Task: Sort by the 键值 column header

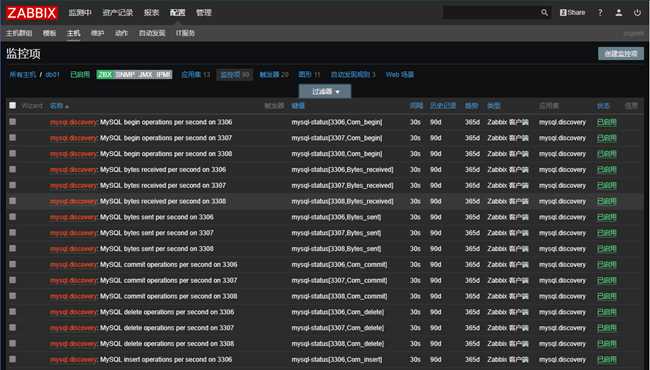Action: click(298, 106)
